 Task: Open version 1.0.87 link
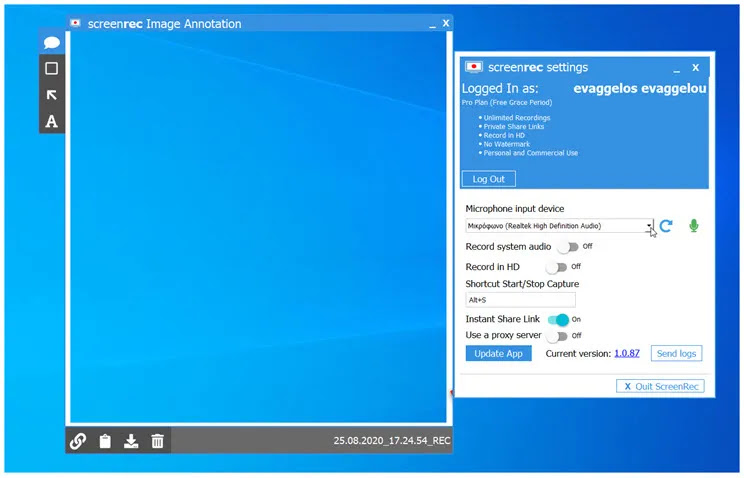(x=627, y=354)
